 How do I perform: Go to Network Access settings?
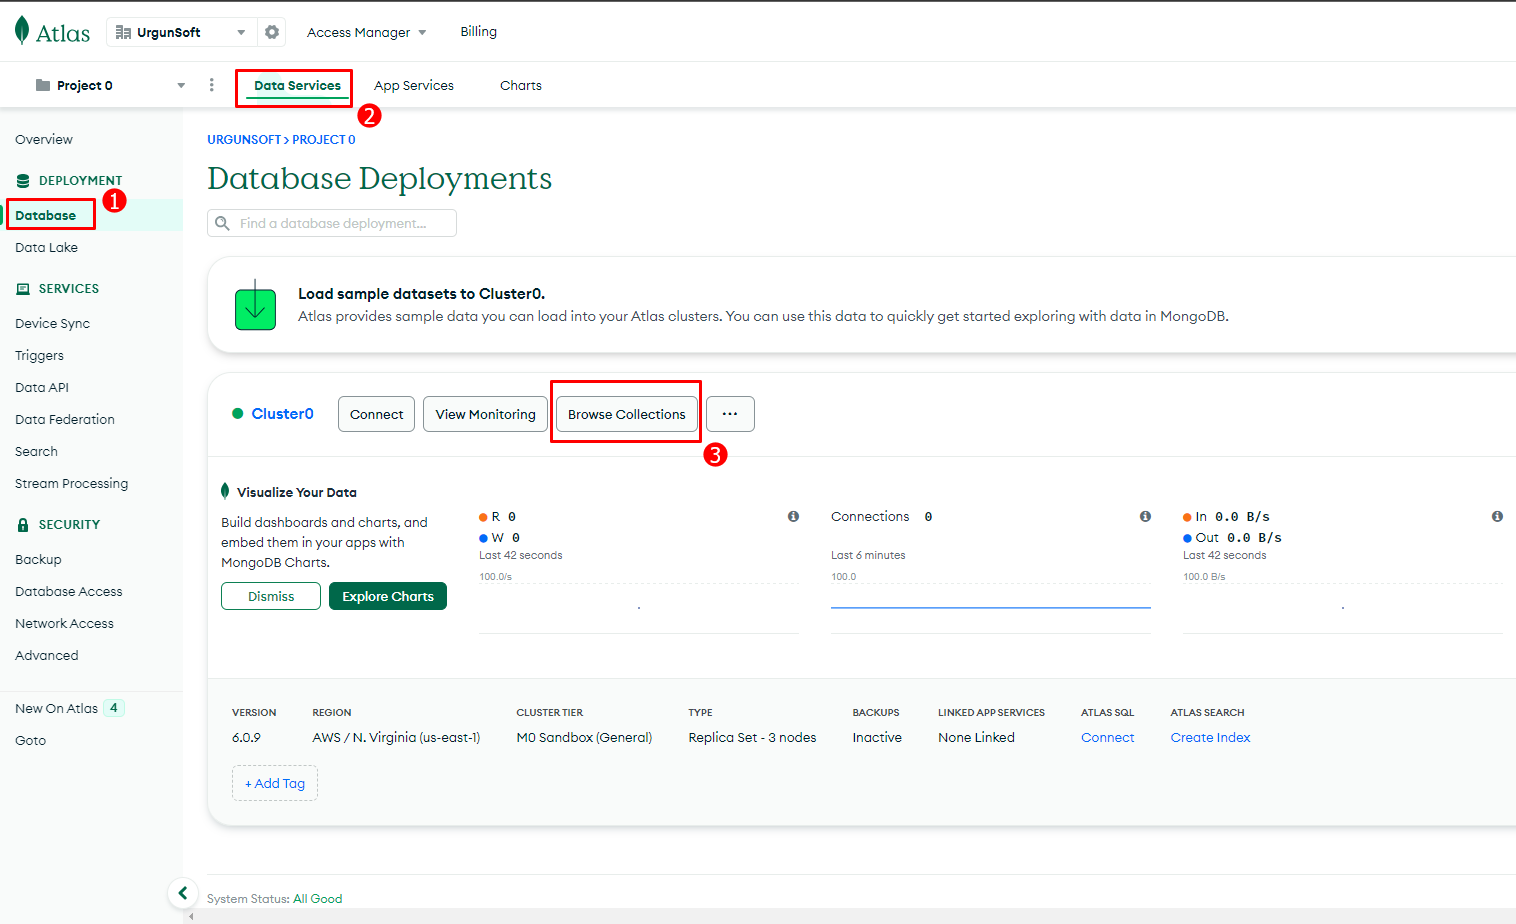(x=64, y=623)
